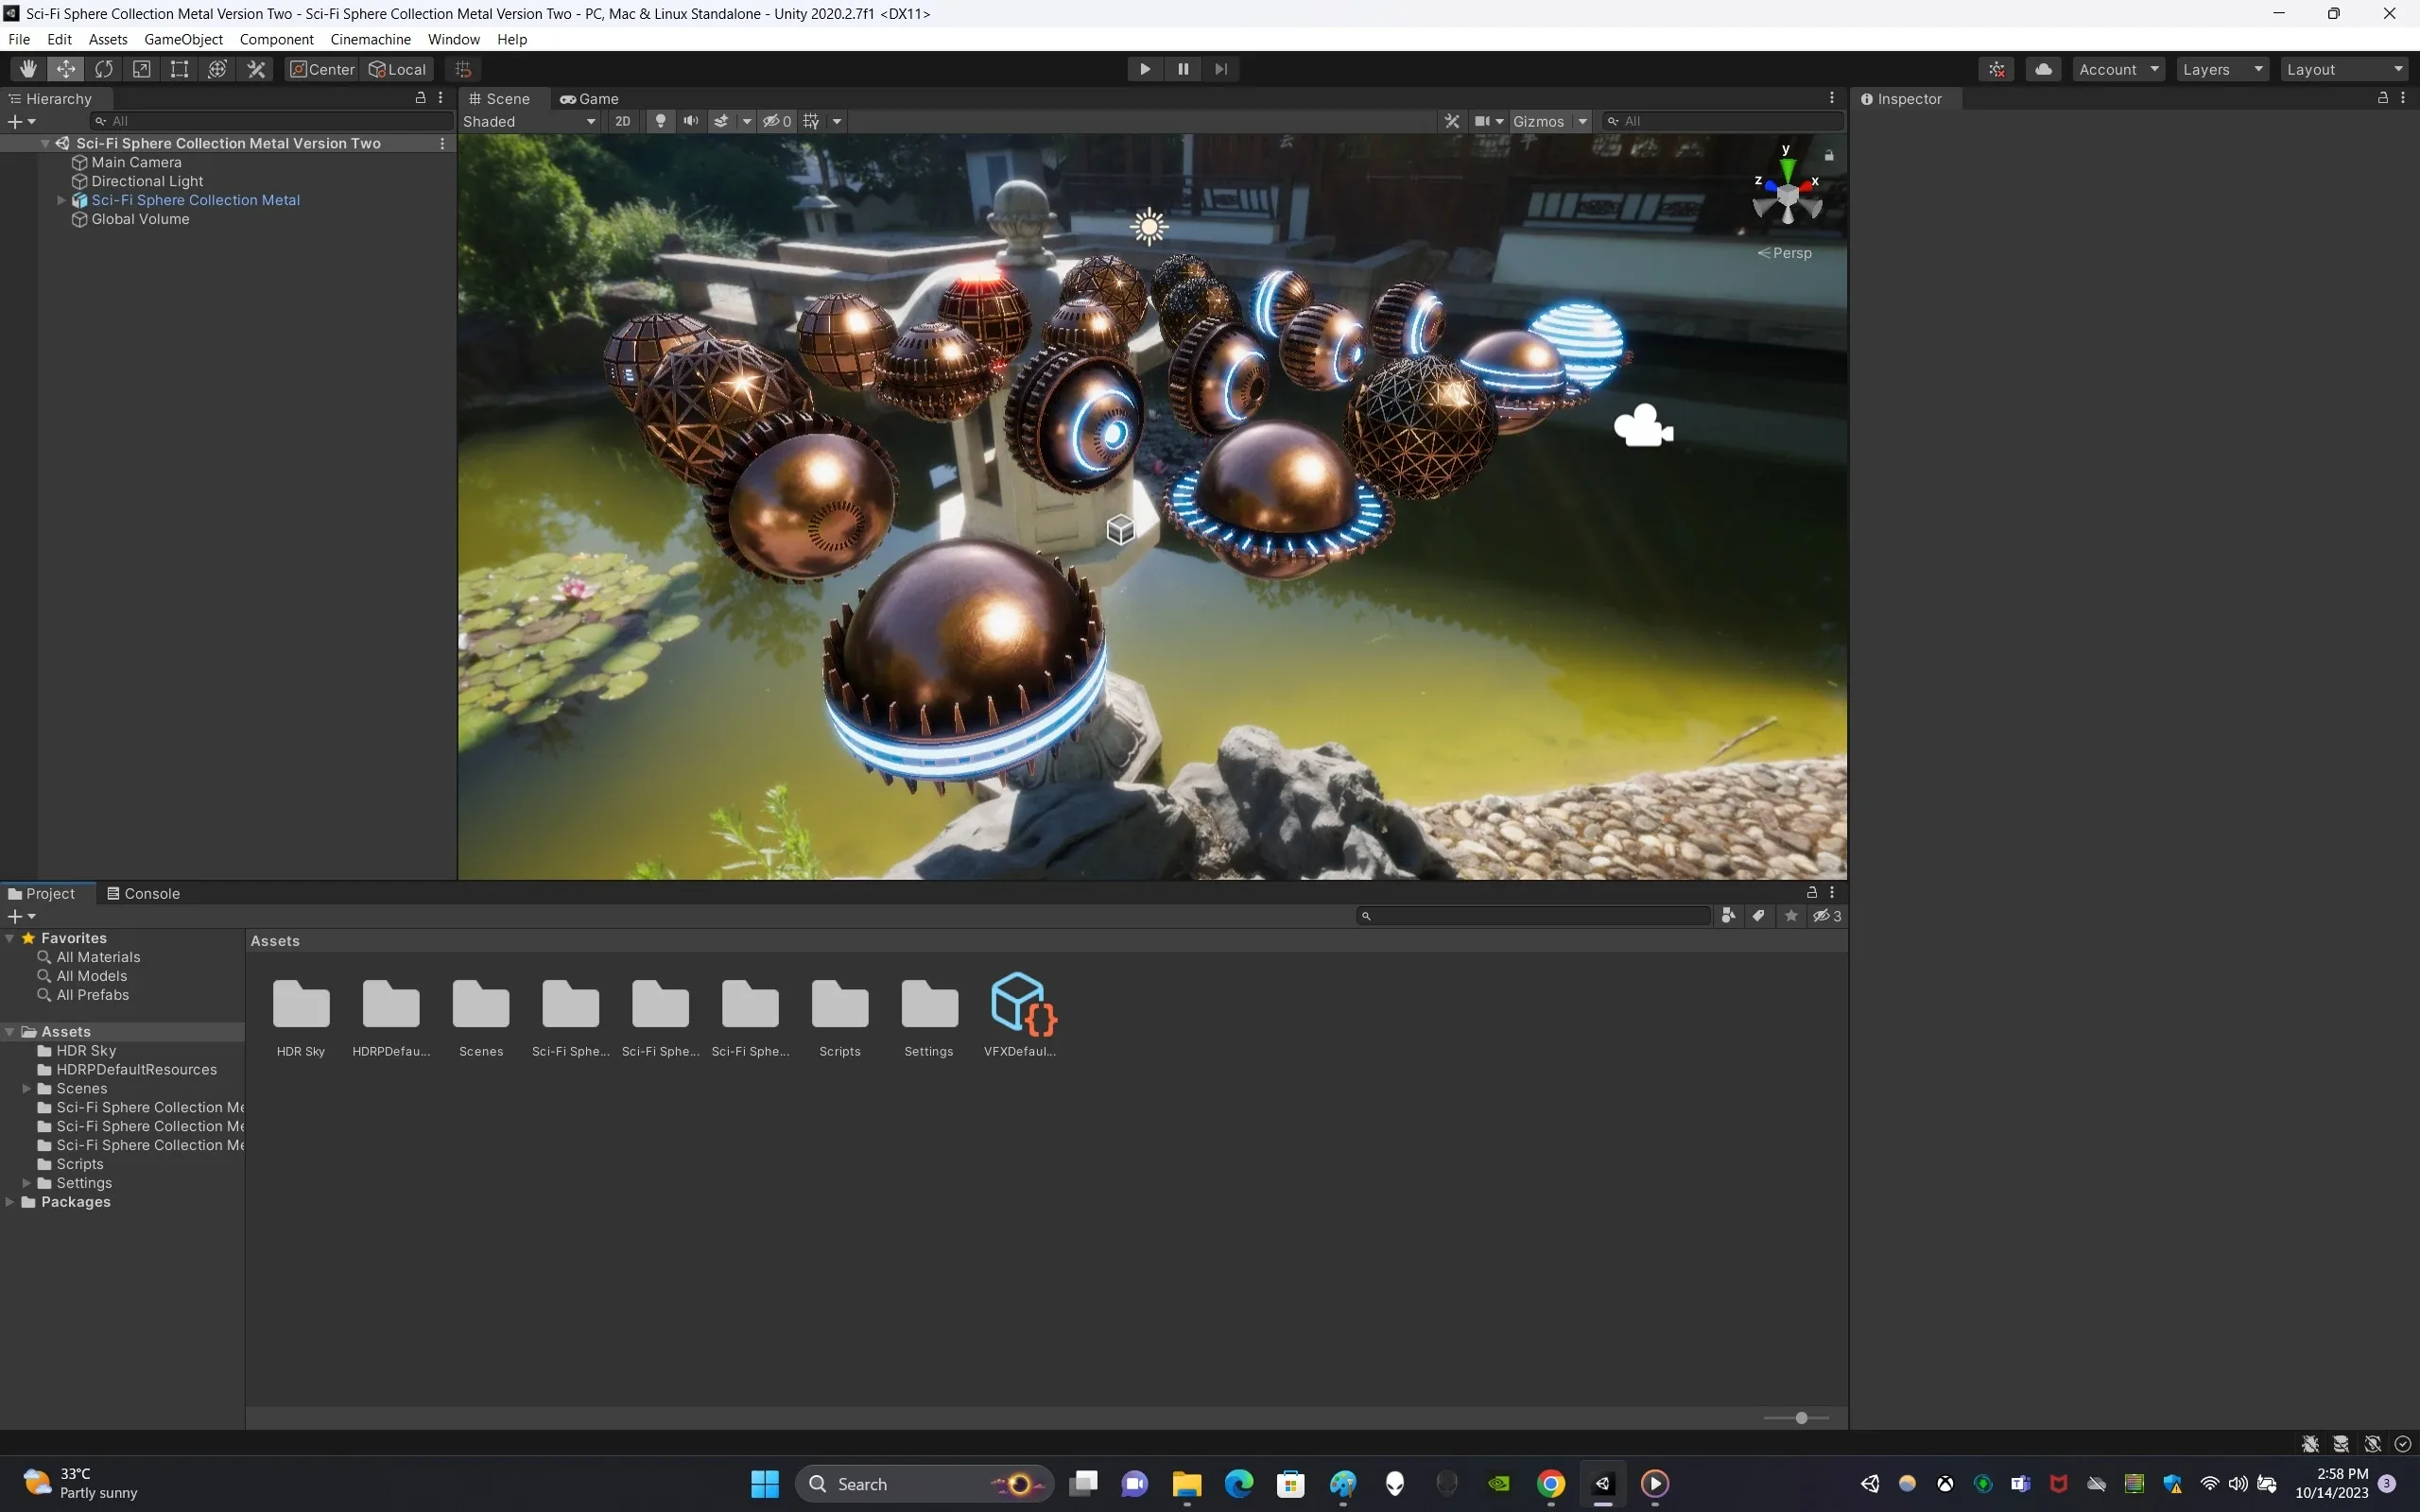
Task: Lock the scene view orientation gizmo
Action: [x=1829, y=156]
